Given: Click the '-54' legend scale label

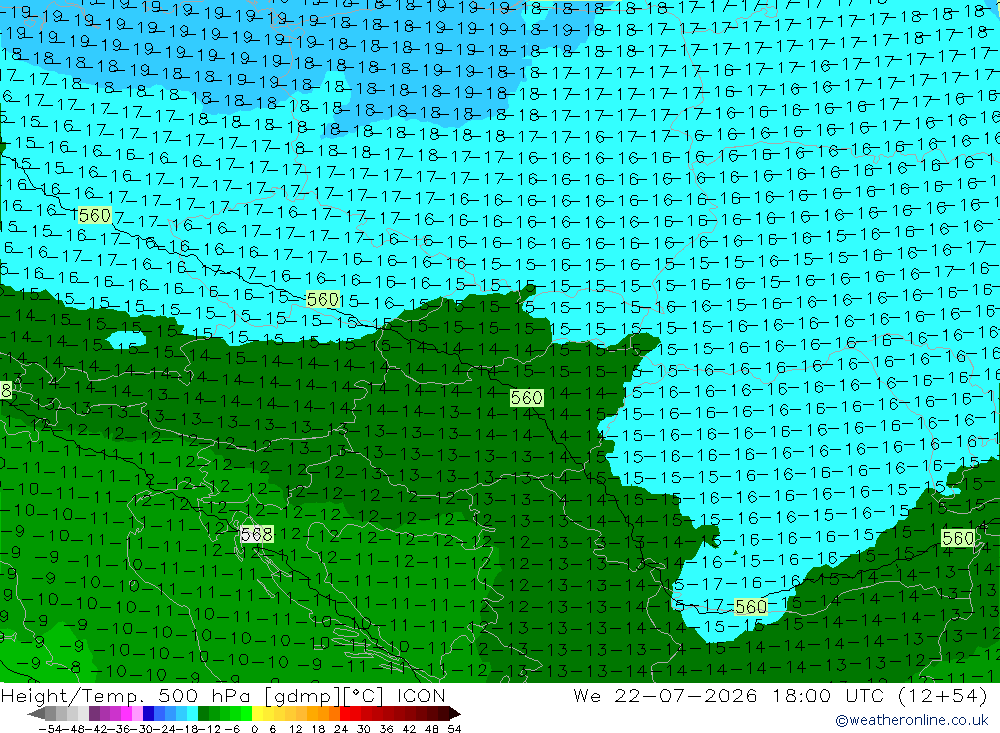Looking at the screenshot, I should tap(50, 729).
